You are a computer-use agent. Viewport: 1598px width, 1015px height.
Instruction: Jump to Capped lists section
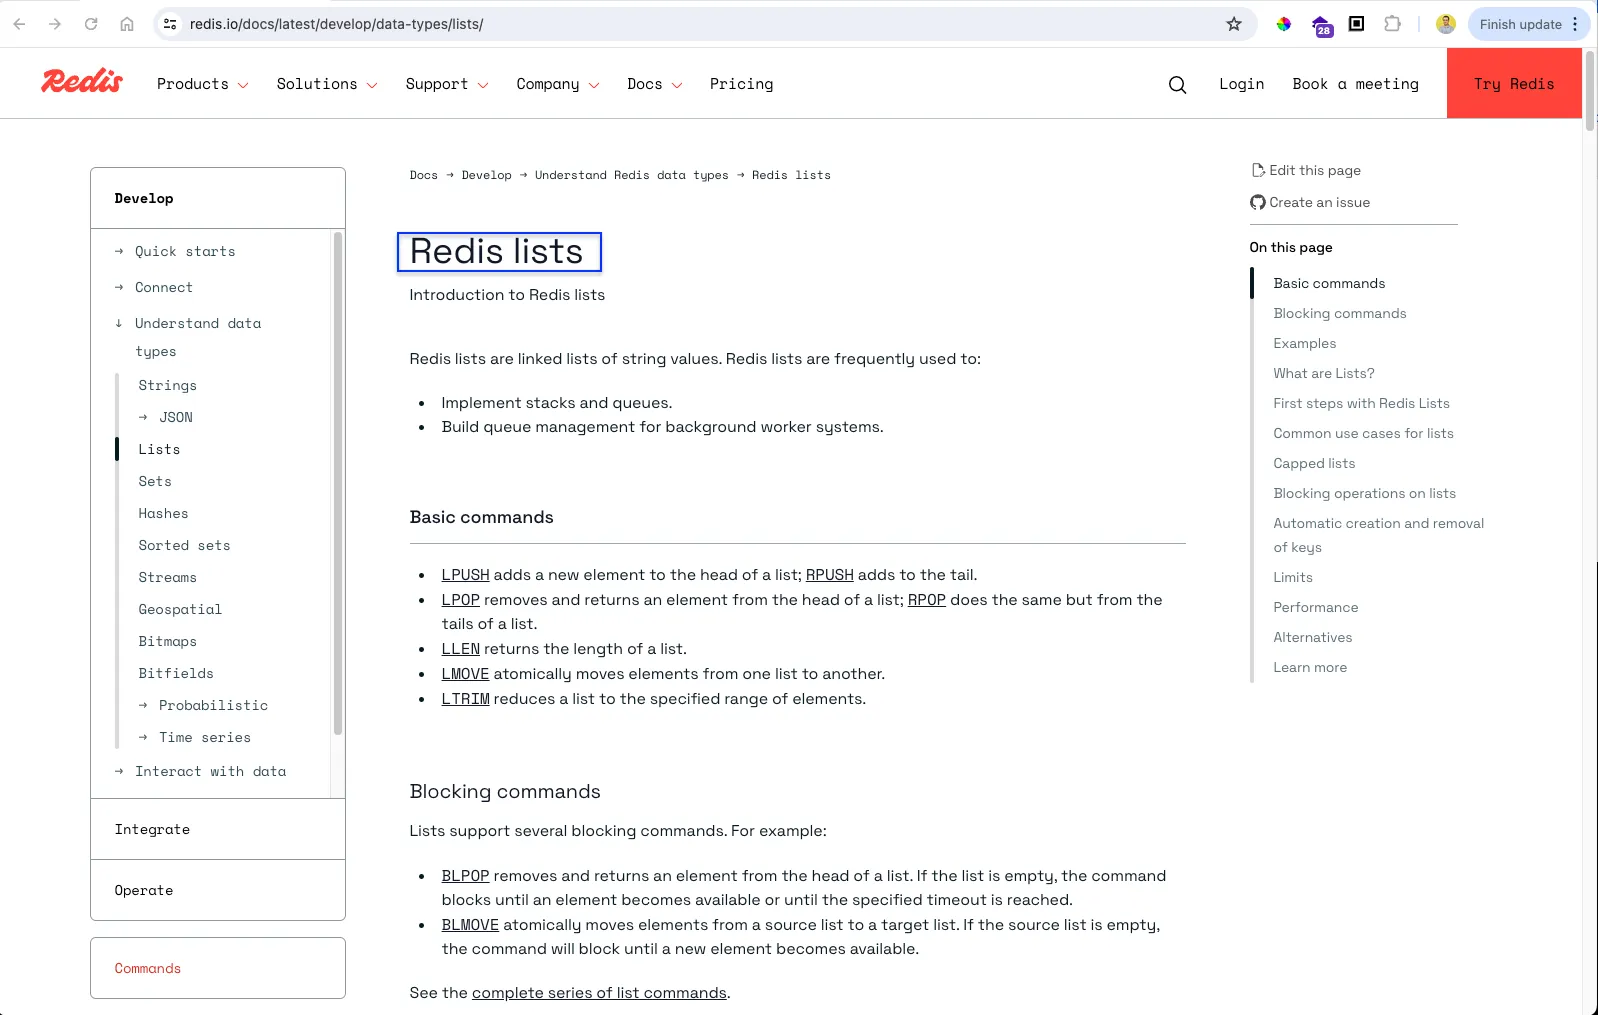point(1314,463)
